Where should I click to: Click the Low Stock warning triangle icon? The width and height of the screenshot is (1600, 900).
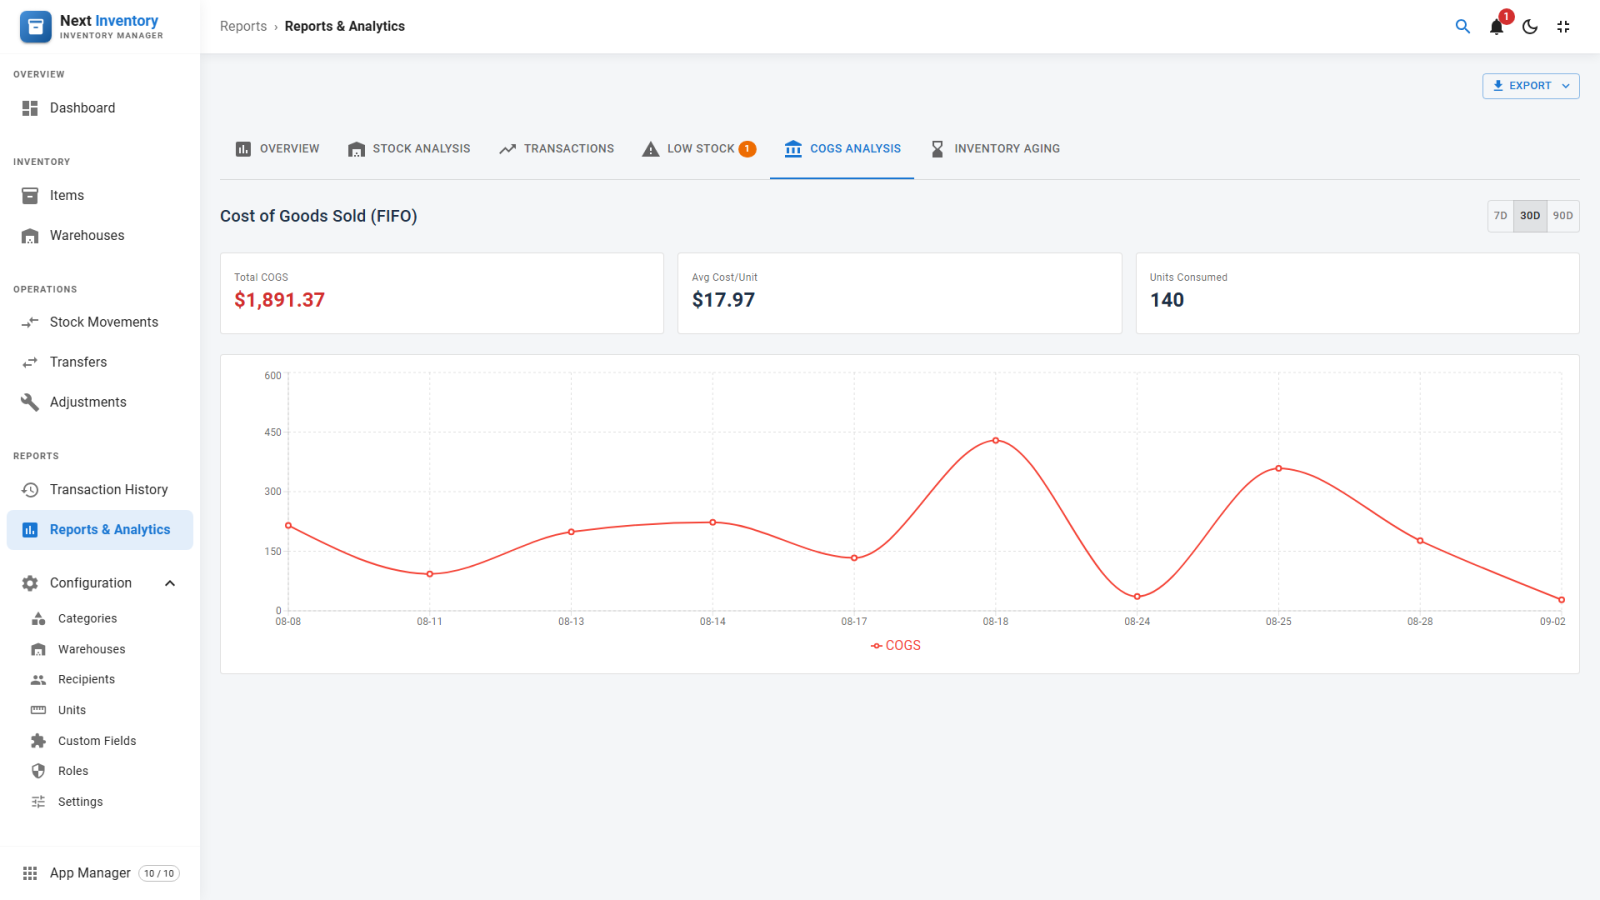[650, 149]
